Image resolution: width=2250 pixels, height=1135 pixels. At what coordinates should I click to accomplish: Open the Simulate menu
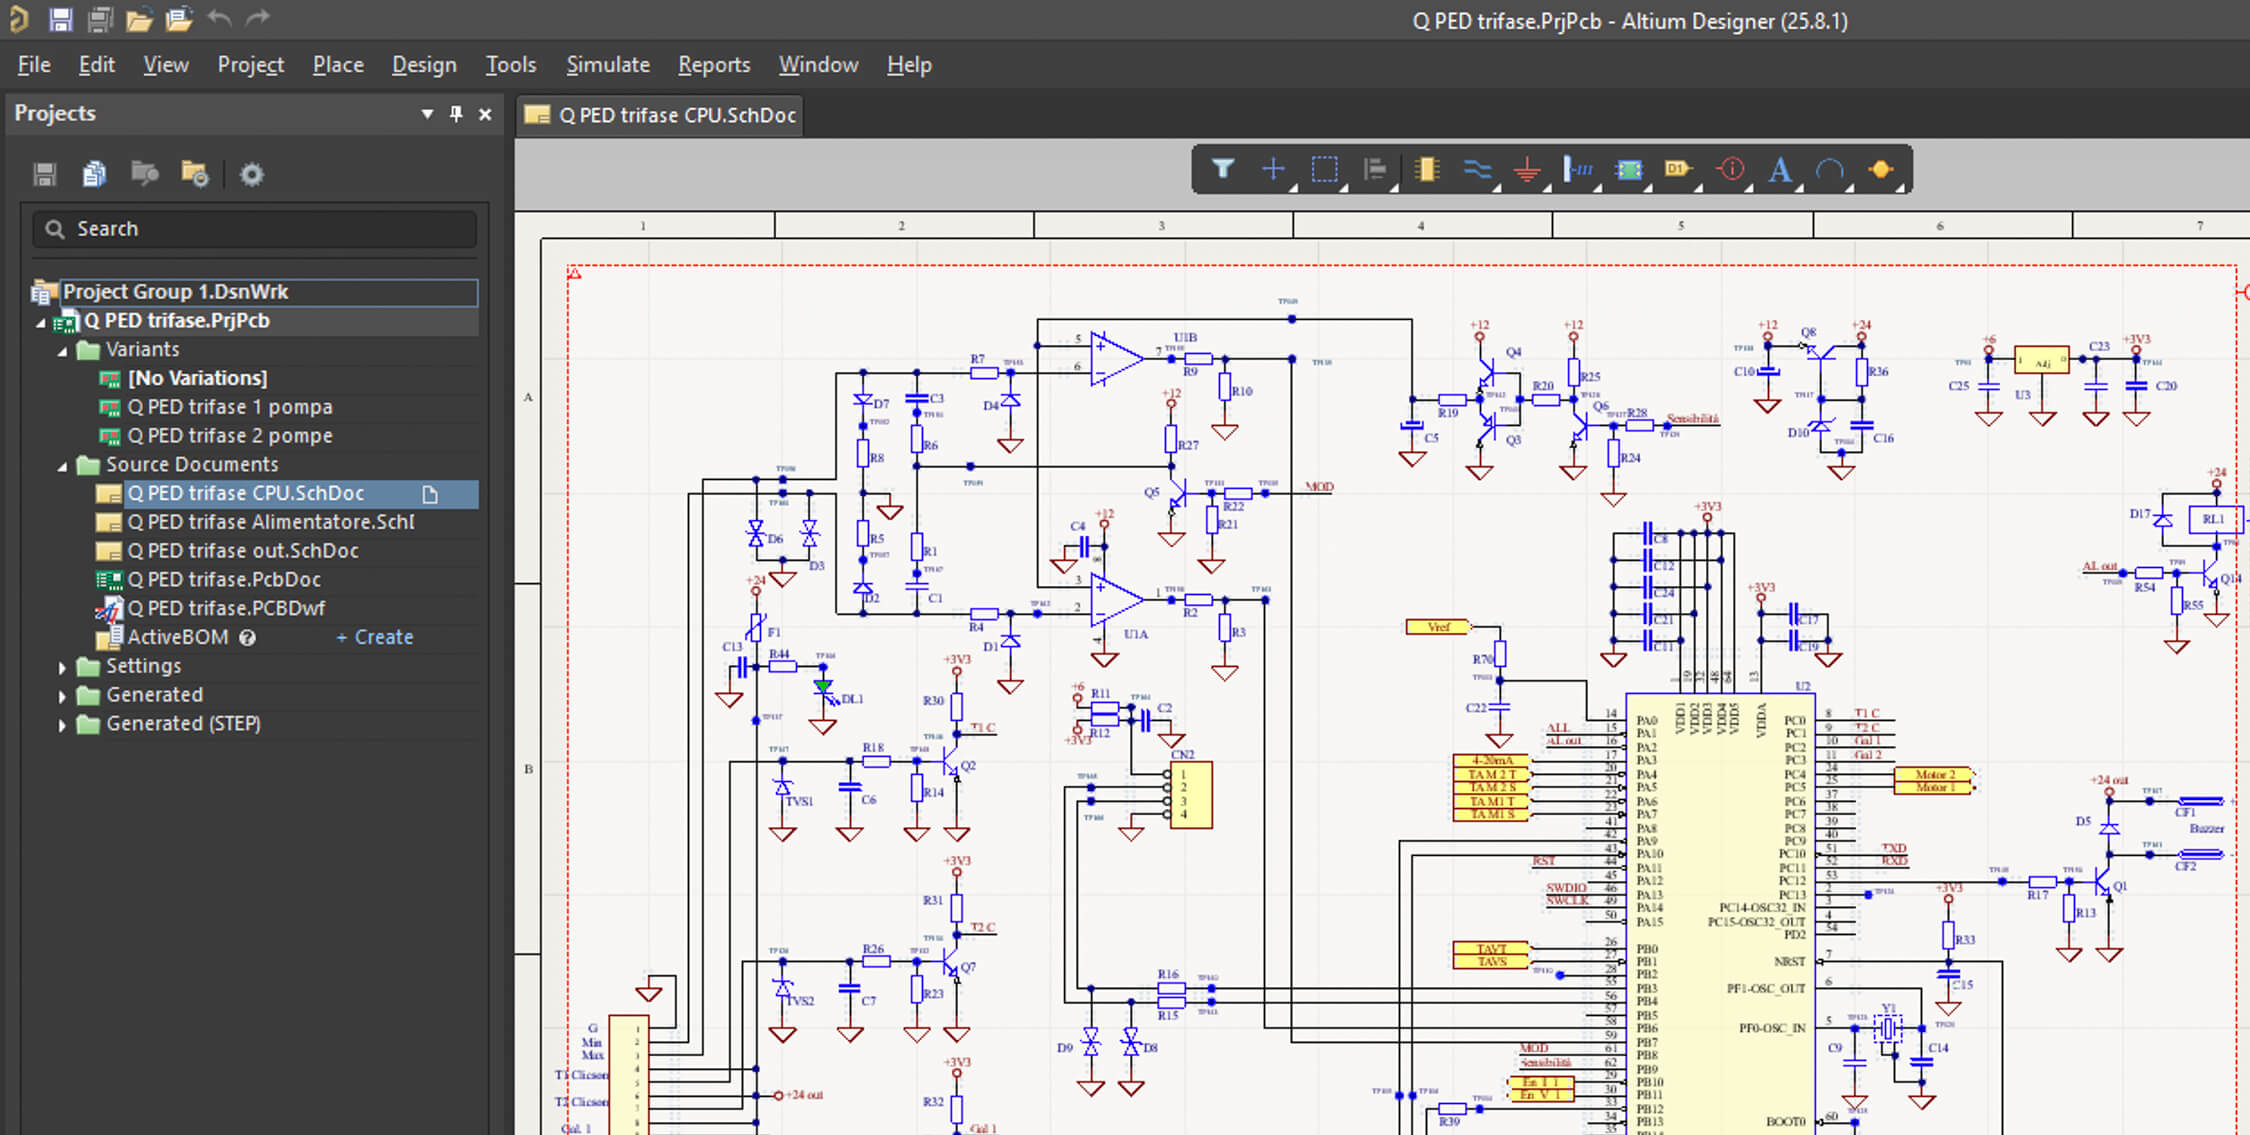607,64
